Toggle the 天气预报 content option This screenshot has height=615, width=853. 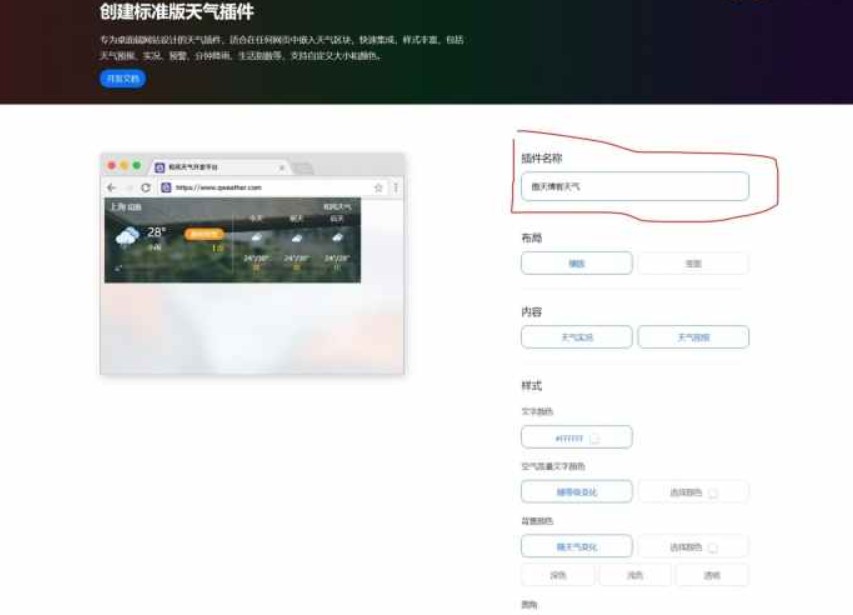click(693, 337)
